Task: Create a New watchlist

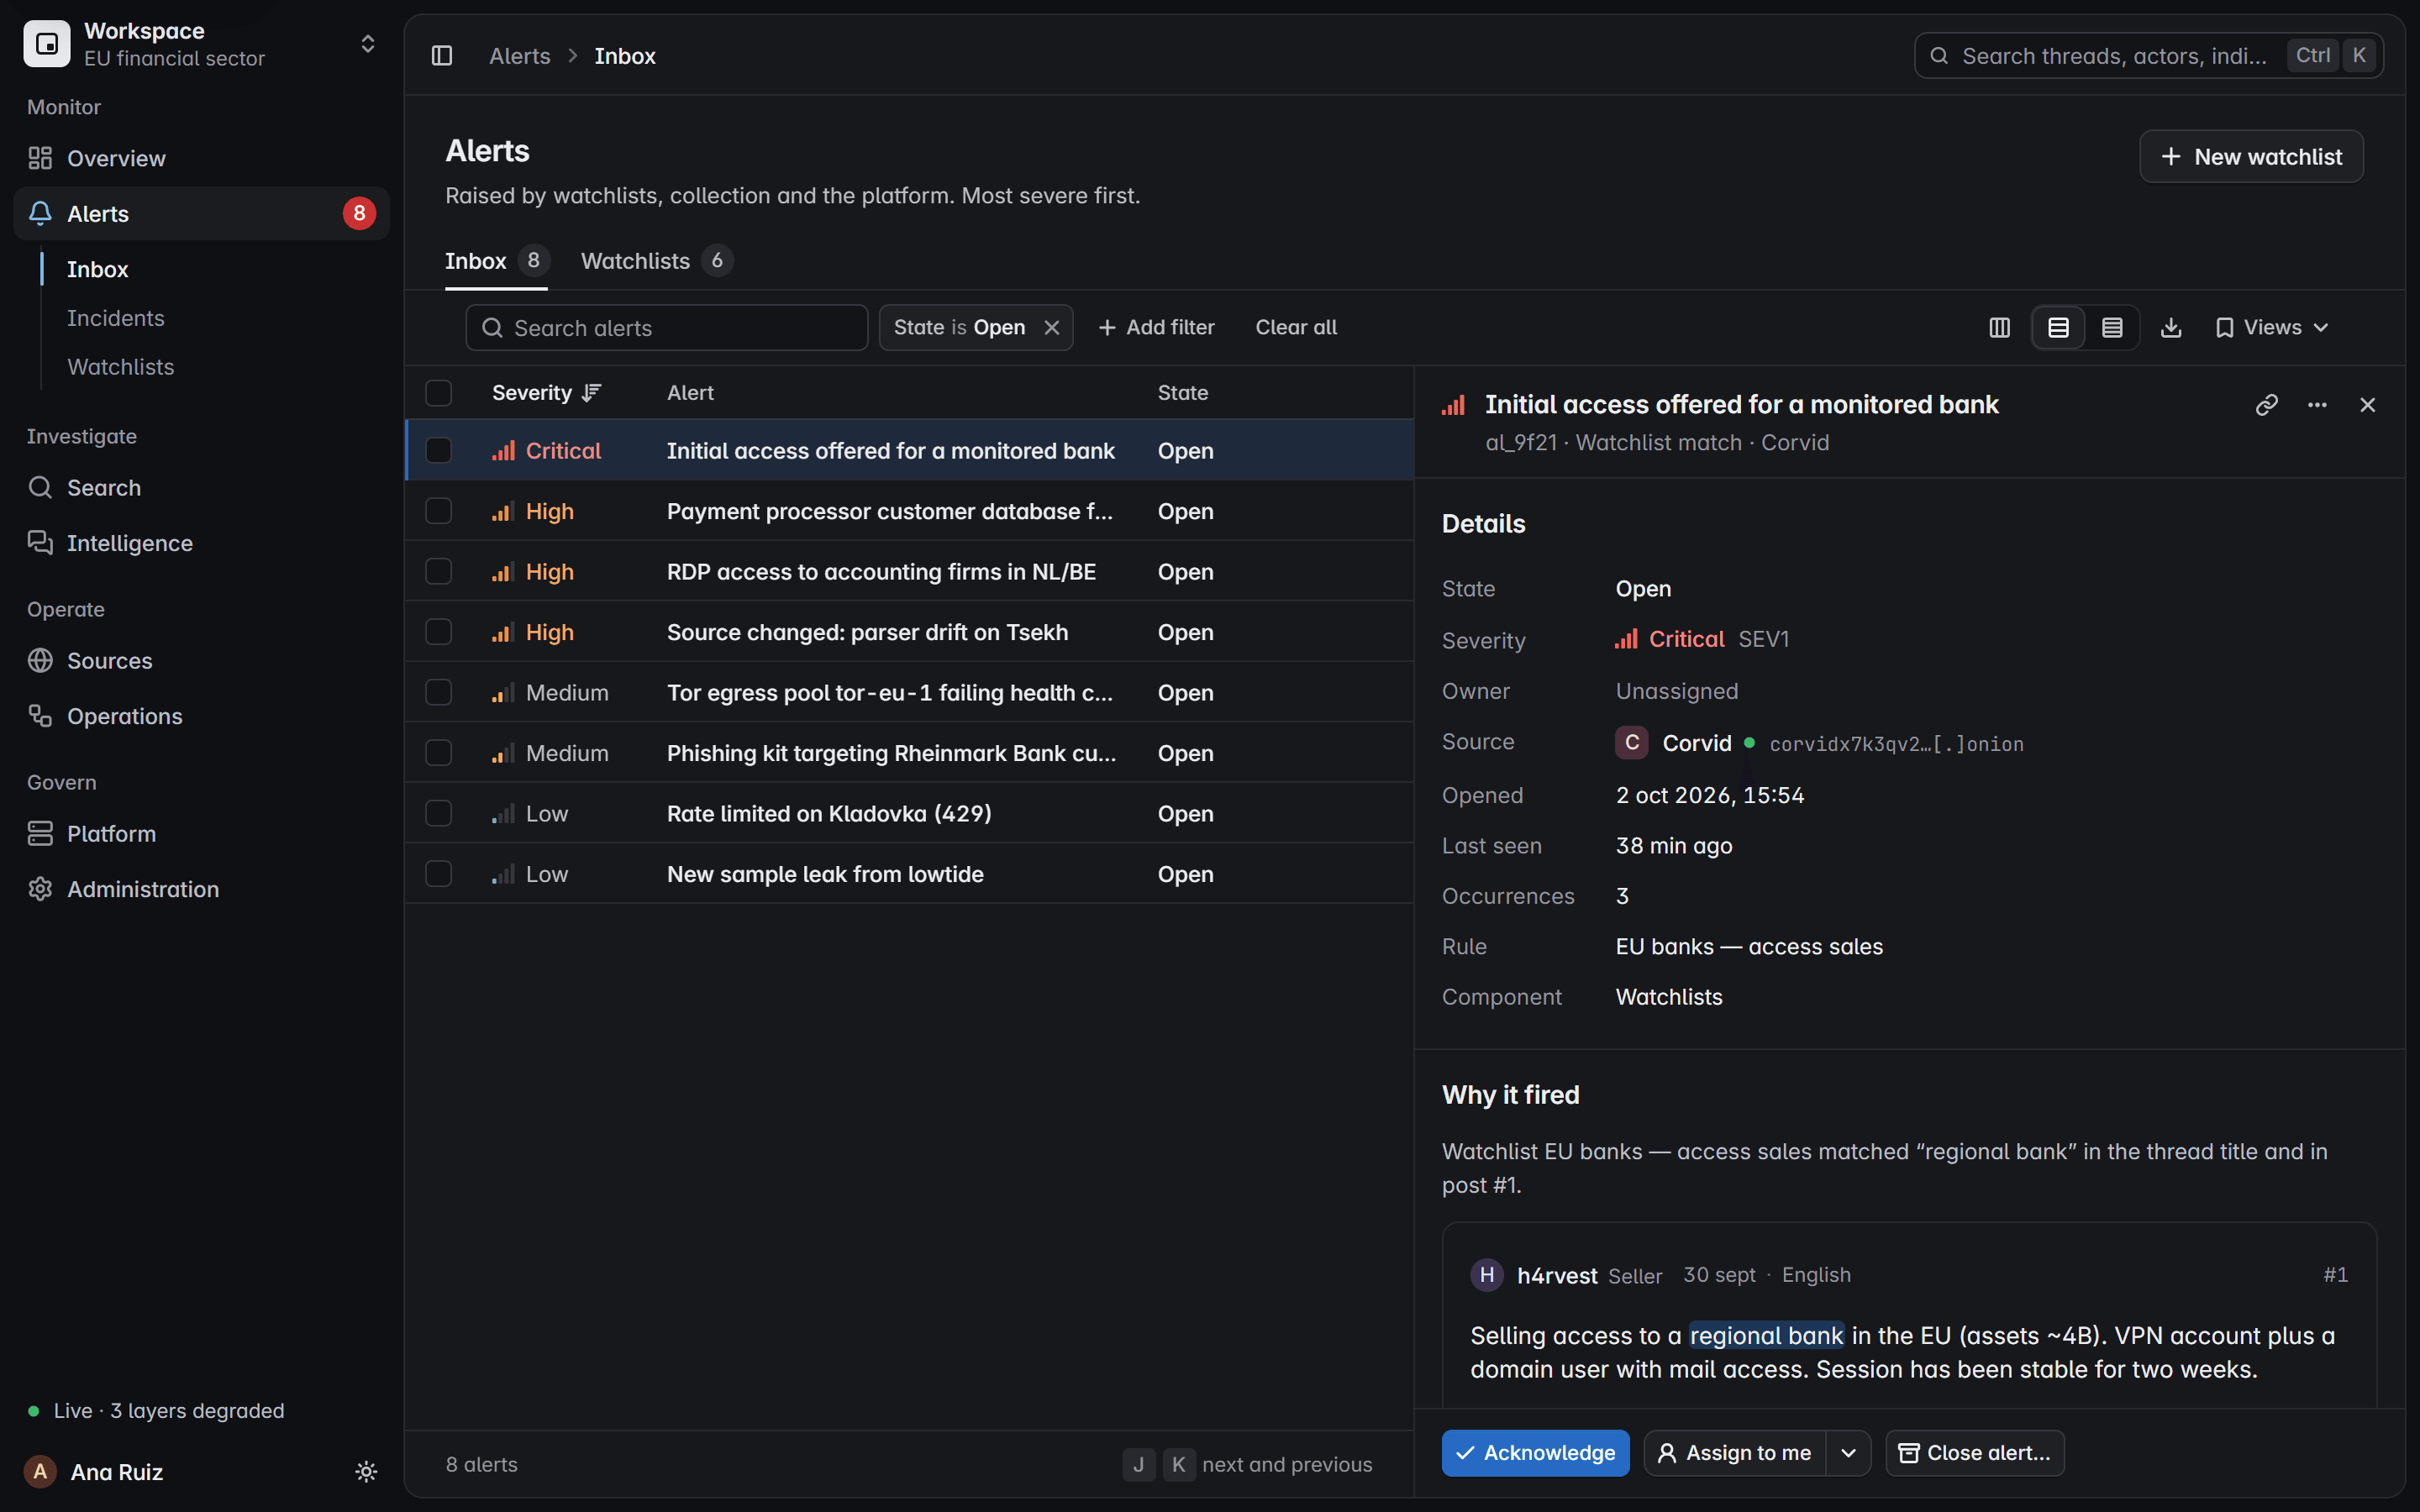Action: (2251, 157)
